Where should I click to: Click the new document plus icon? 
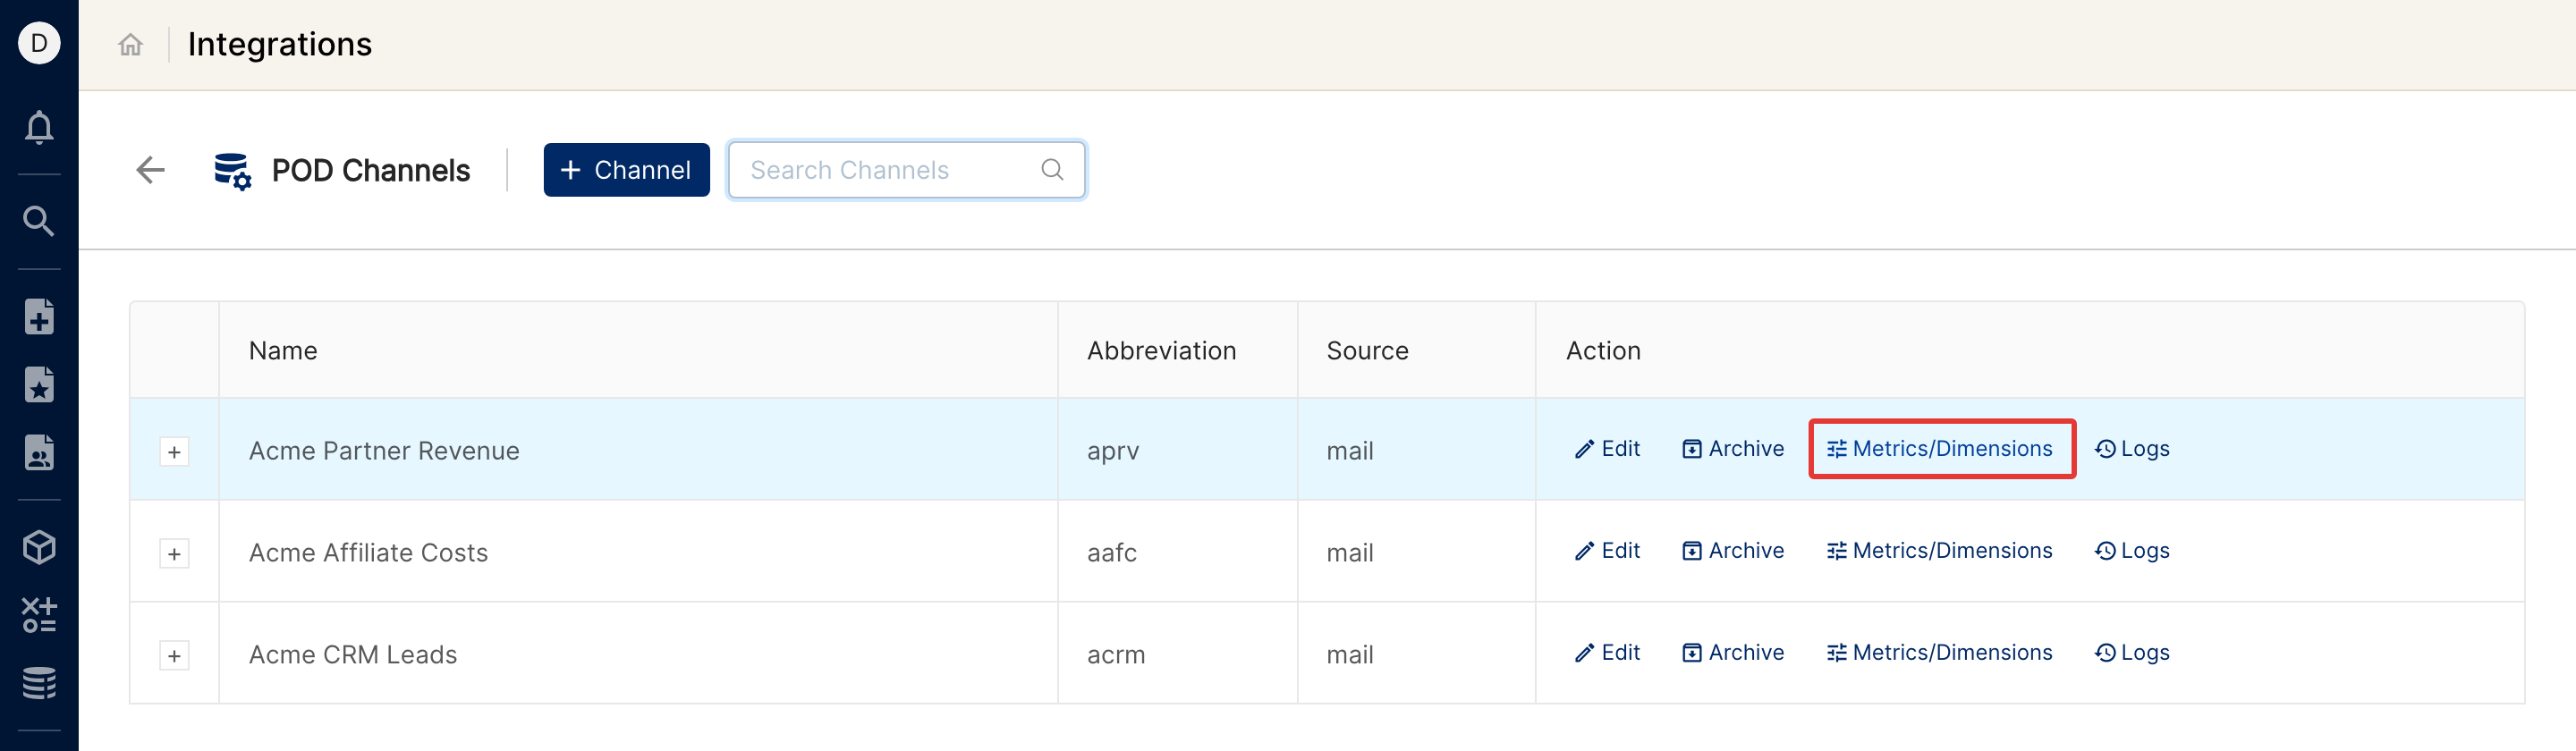(x=39, y=317)
